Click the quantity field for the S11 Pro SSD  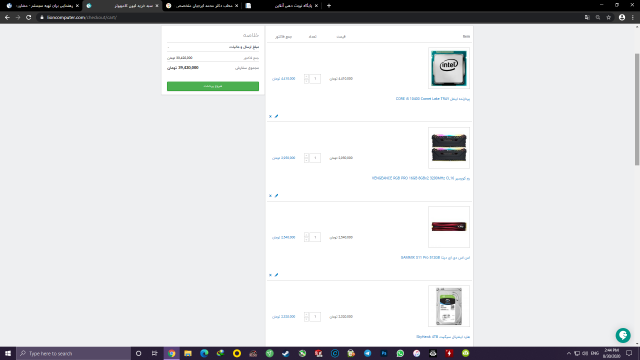pyautogui.click(x=315, y=237)
